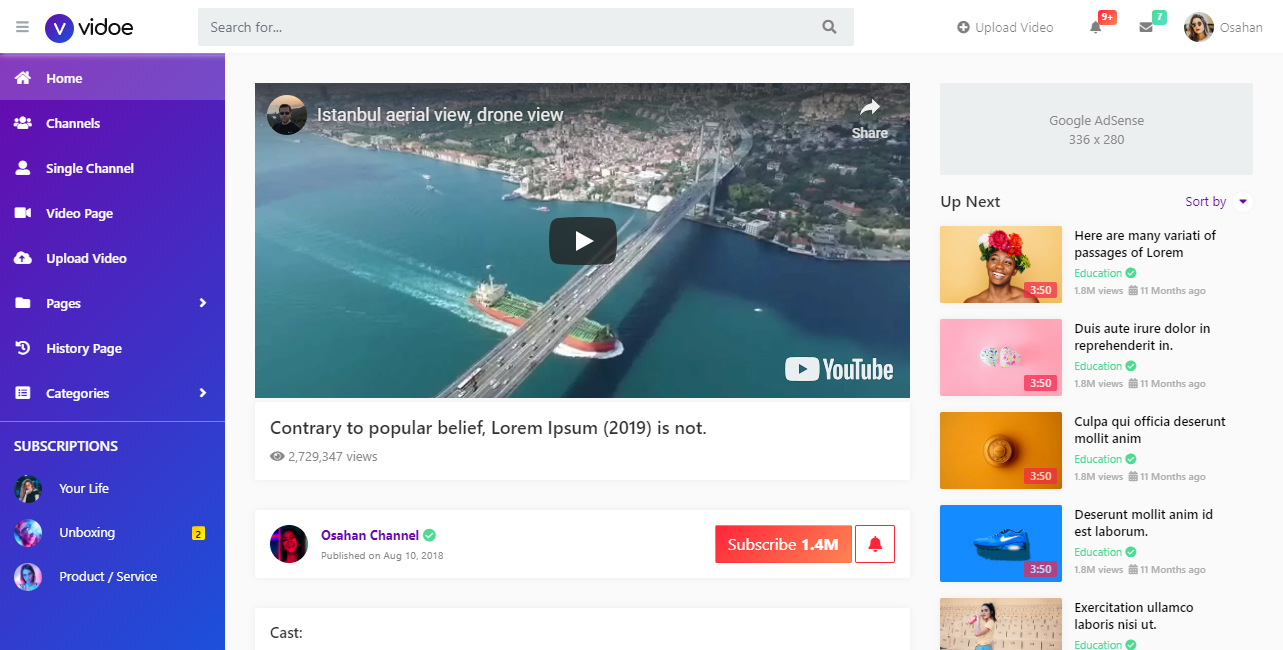Click the 2,729,347 views count
The width and height of the screenshot is (1283, 650).
pos(324,456)
